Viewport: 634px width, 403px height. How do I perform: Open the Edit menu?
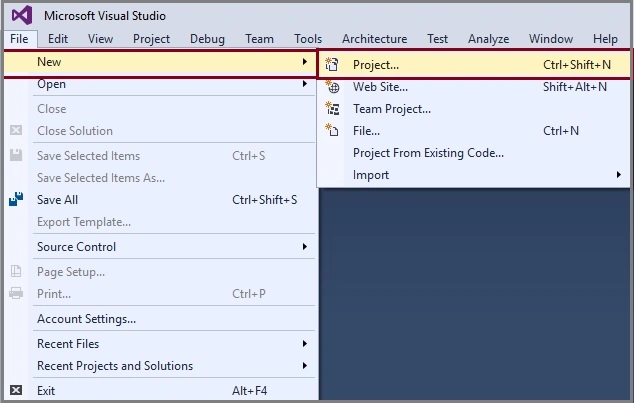point(58,39)
